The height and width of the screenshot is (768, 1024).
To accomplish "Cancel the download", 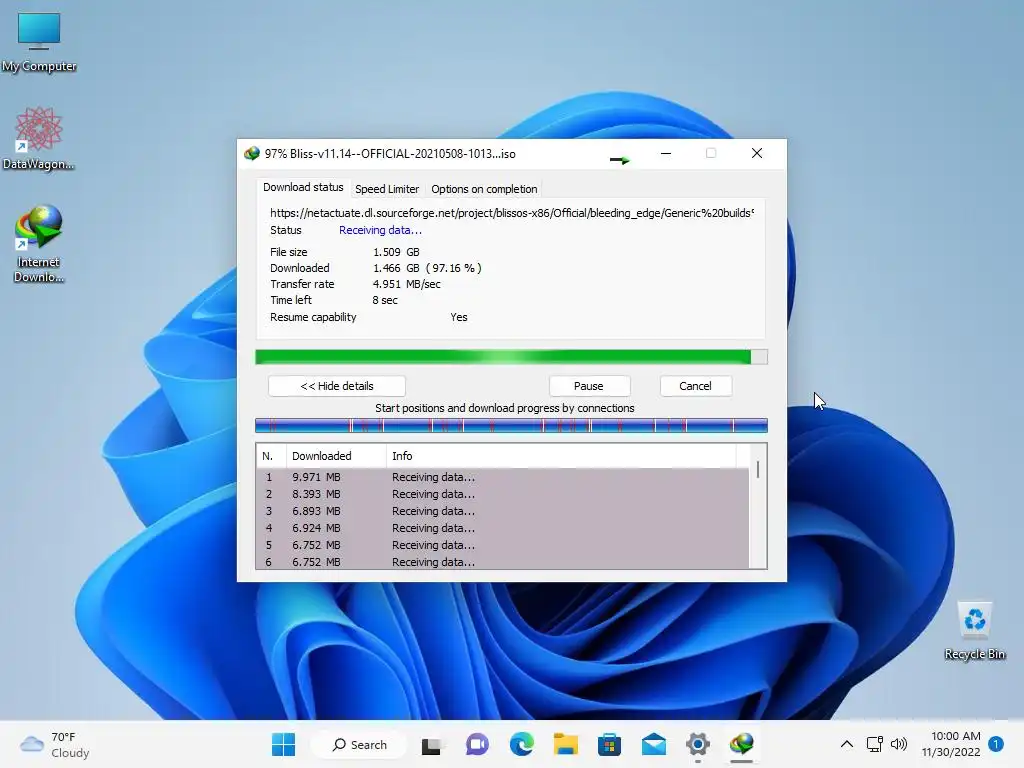I will (x=696, y=386).
